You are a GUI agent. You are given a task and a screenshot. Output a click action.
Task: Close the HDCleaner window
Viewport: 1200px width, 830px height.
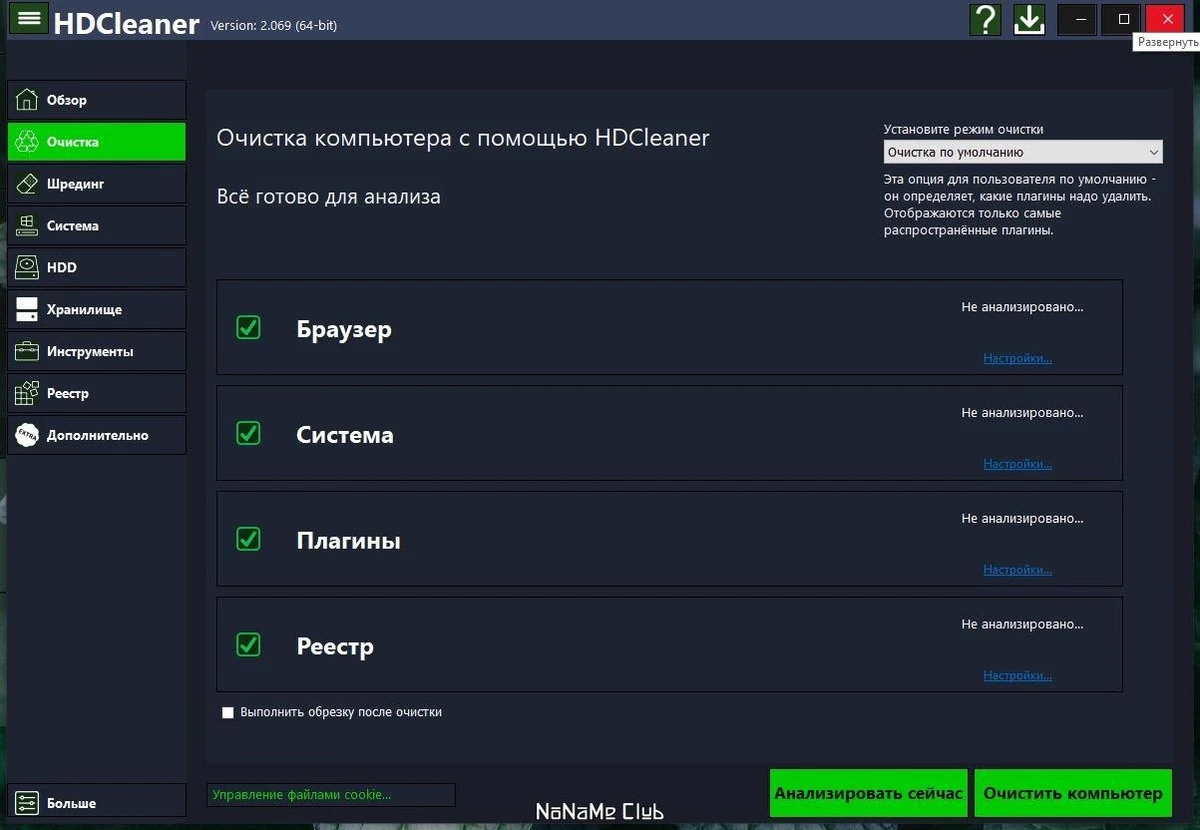click(x=1167, y=19)
